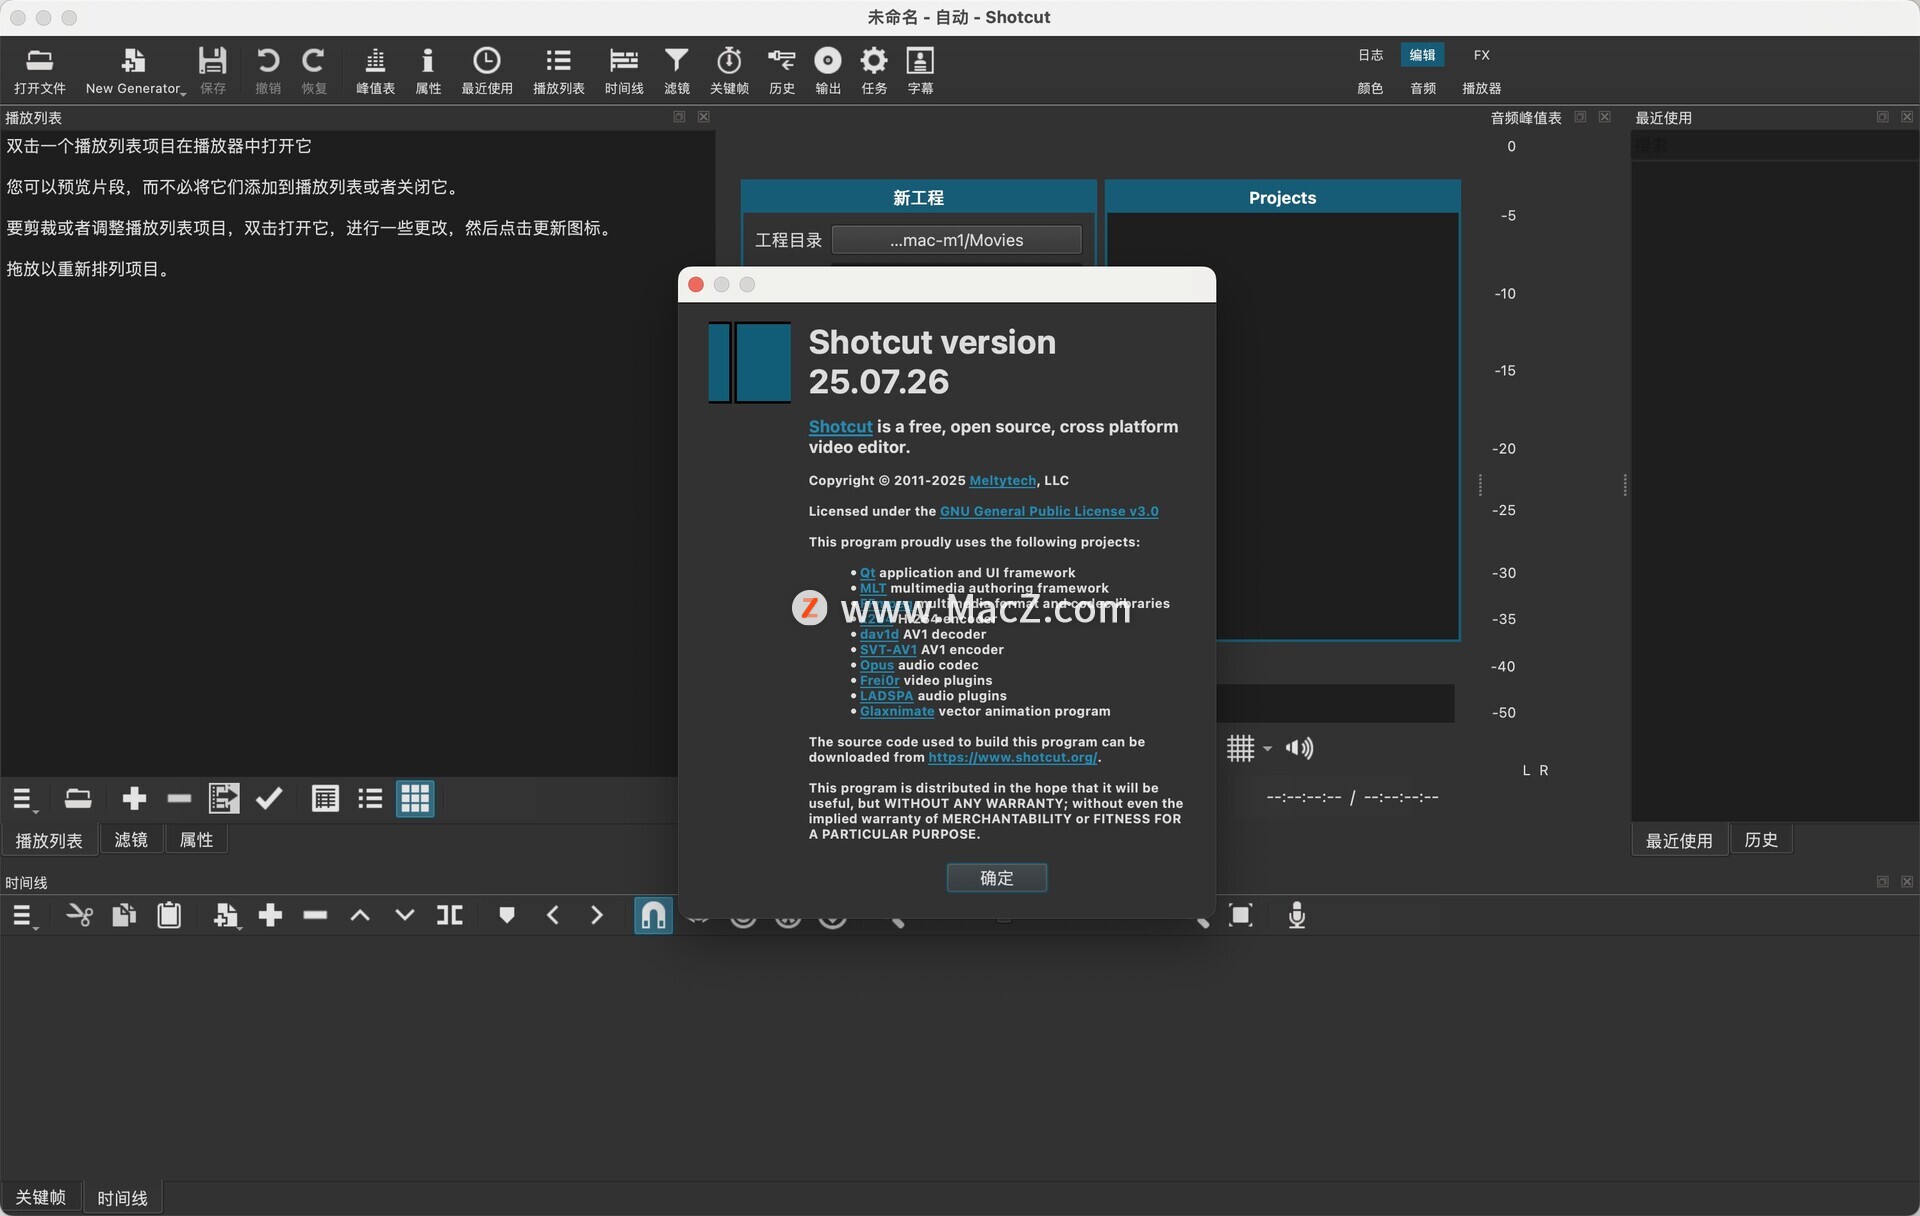Screen dimensions: 1920x1216
Task: Switch playlist to grid icons view
Action: [415, 798]
